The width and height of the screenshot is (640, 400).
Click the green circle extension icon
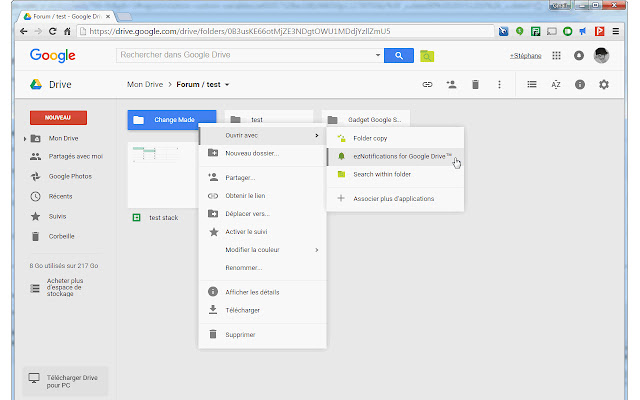click(567, 31)
